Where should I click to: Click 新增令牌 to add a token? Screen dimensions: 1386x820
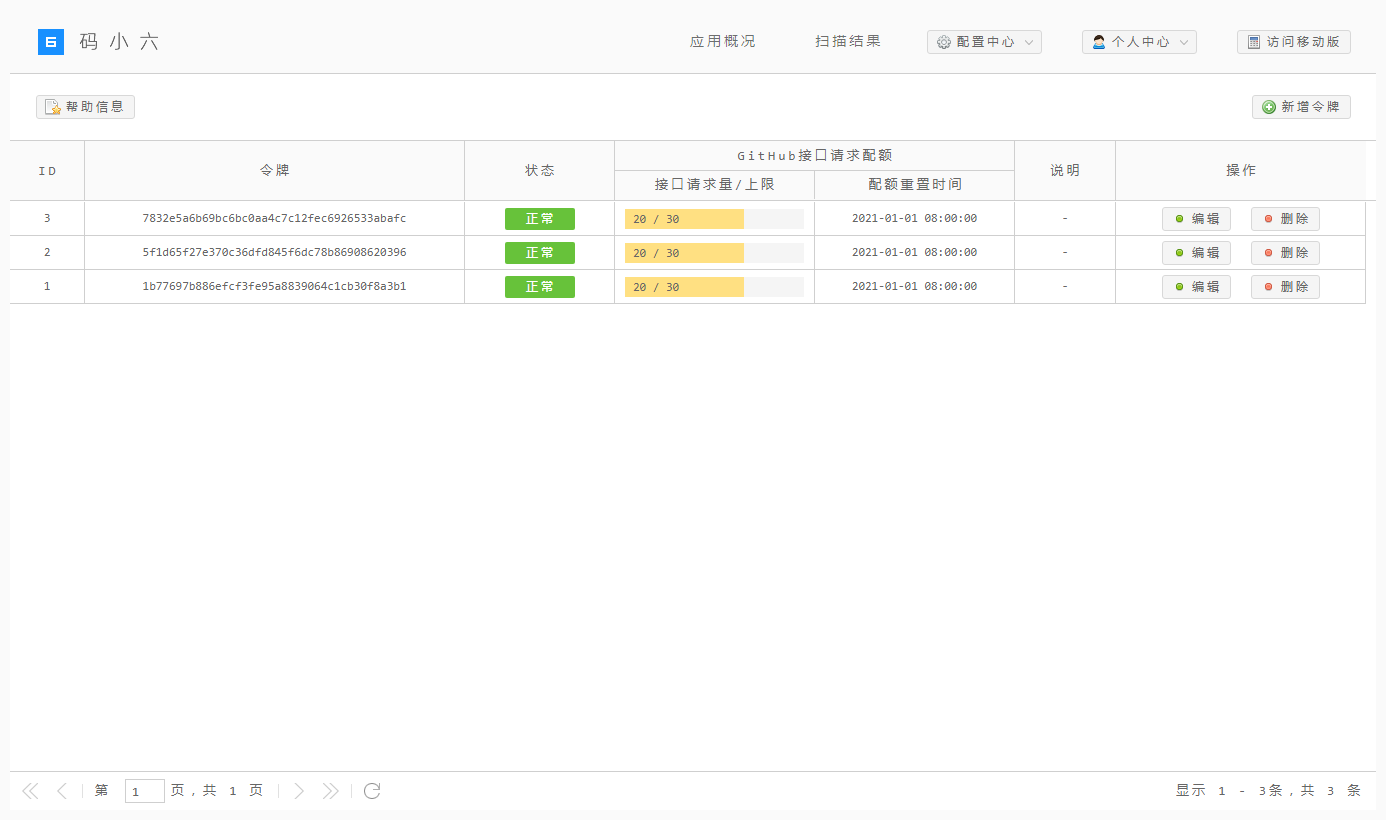pos(1301,107)
